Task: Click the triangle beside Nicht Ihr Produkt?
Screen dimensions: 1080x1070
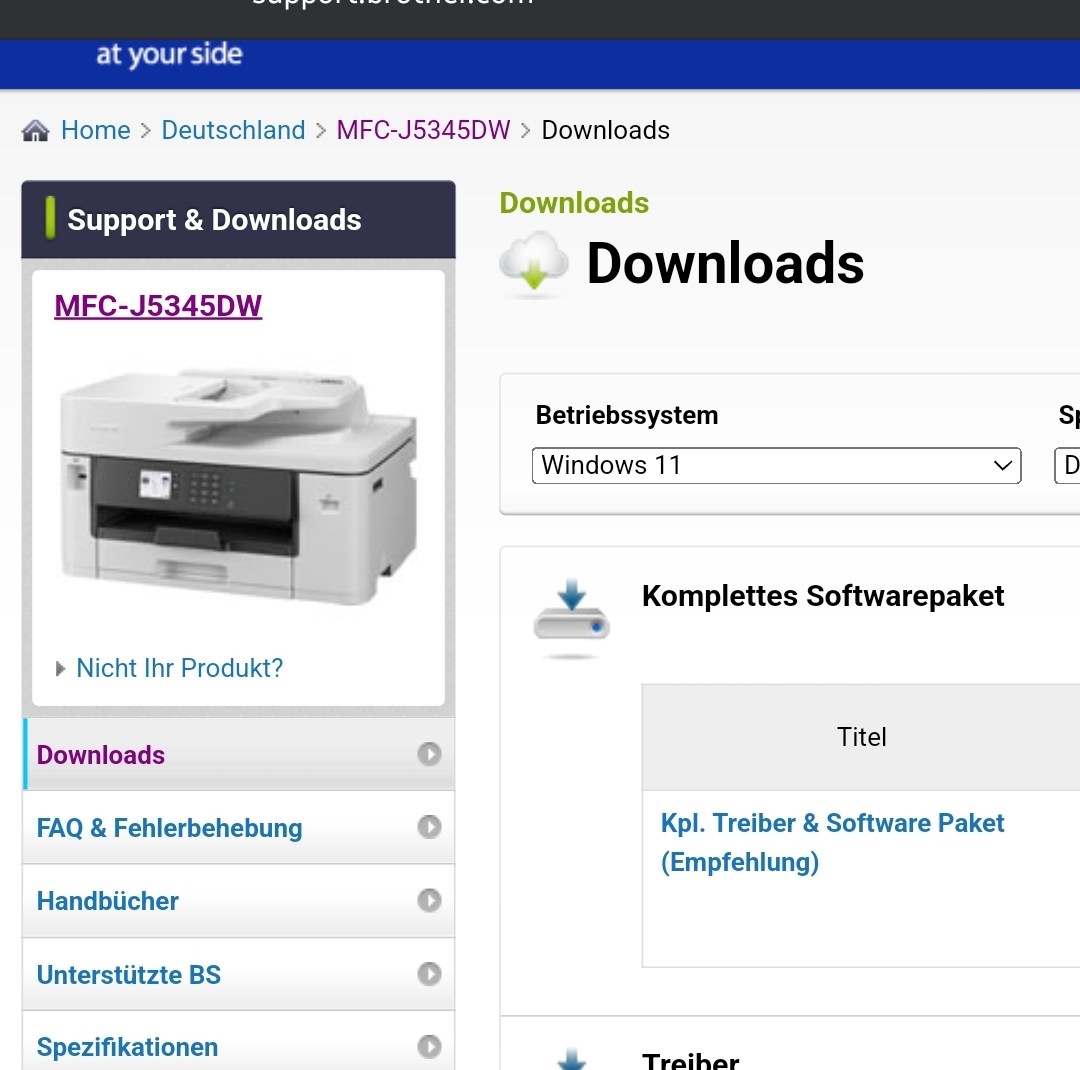Action: (61, 668)
